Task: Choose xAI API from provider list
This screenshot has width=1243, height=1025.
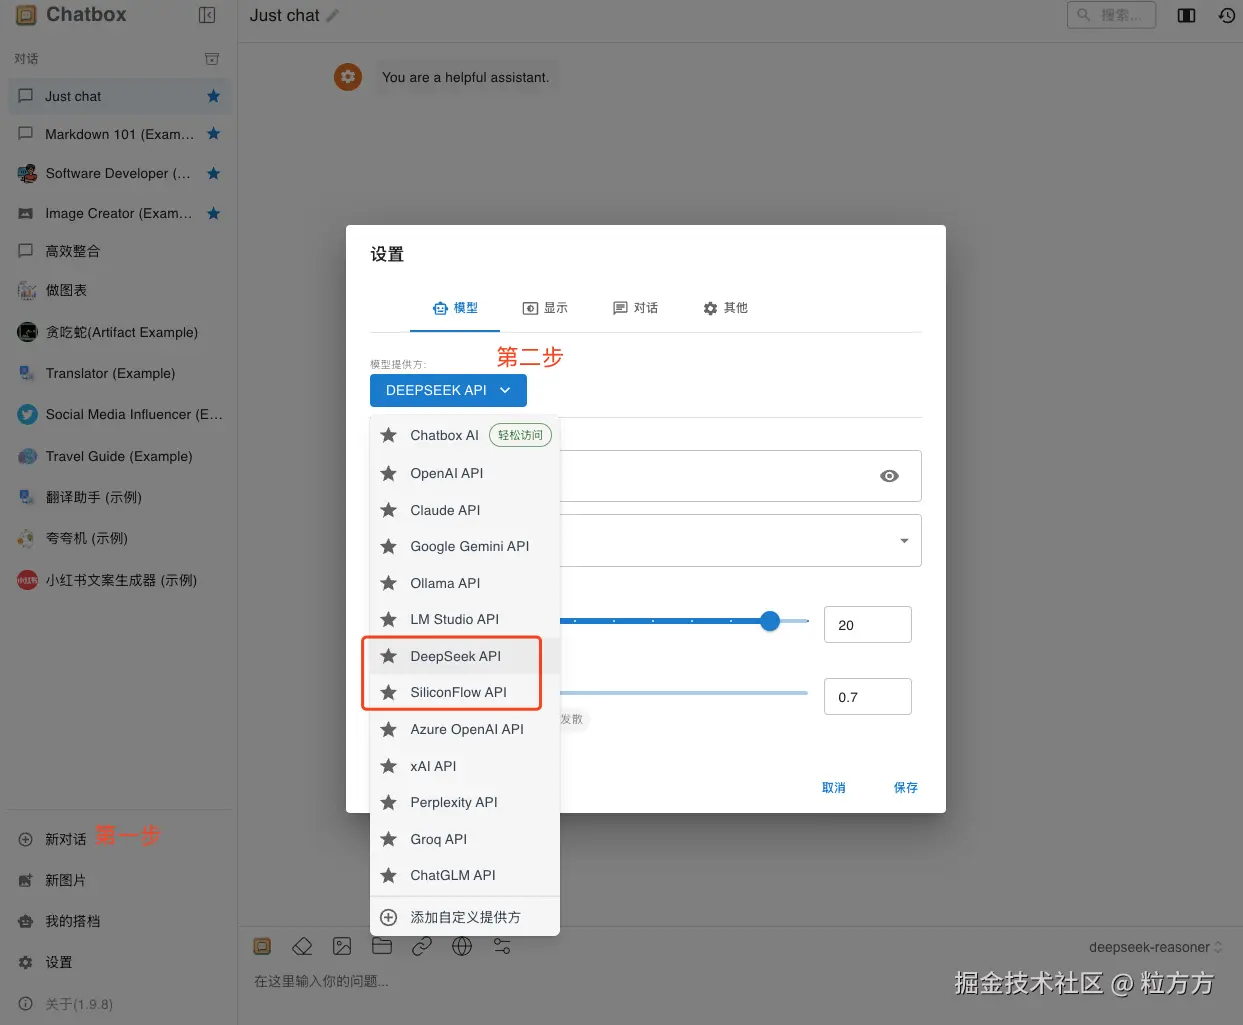Action: click(x=465, y=766)
